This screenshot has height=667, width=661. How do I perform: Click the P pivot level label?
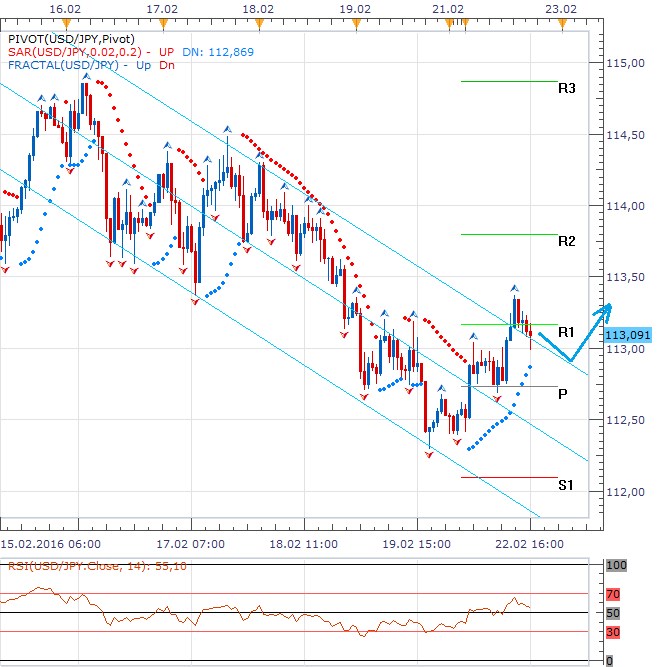[563, 394]
